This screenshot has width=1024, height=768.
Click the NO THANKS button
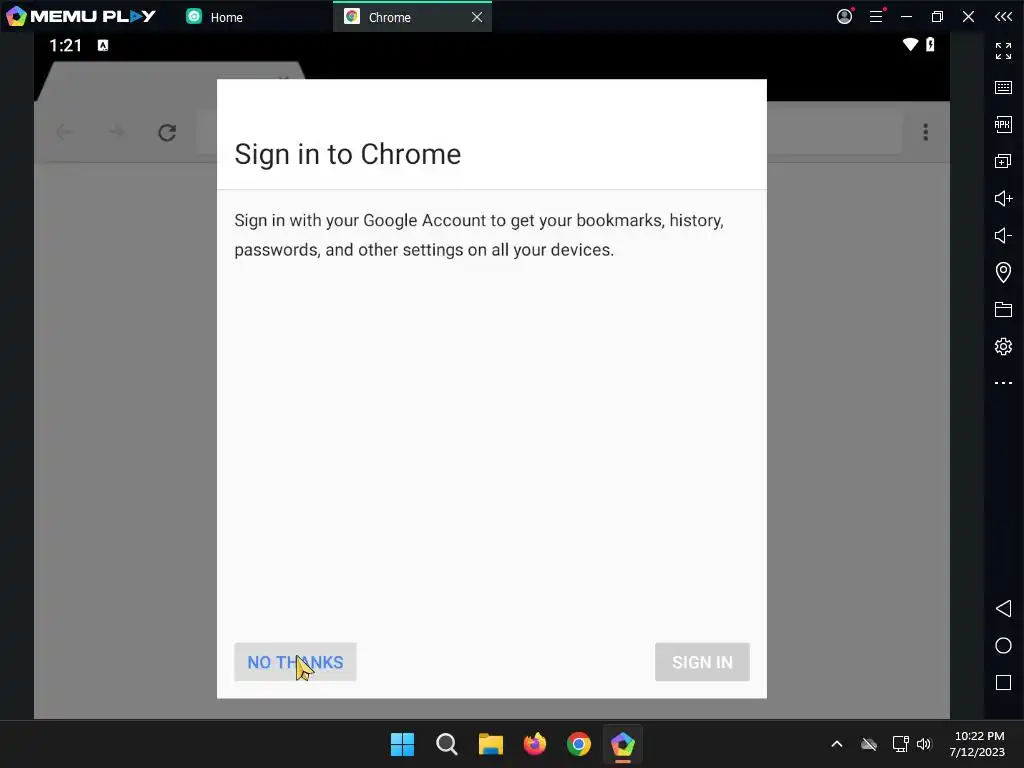click(x=295, y=662)
